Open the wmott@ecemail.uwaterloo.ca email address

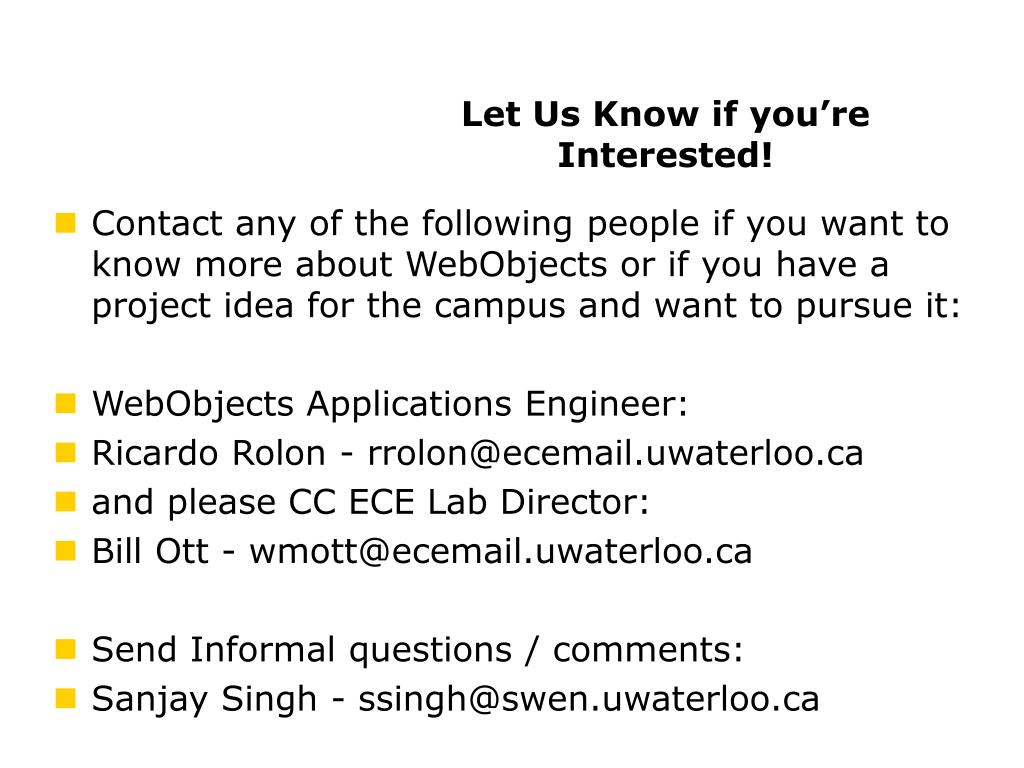[x=501, y=551]
